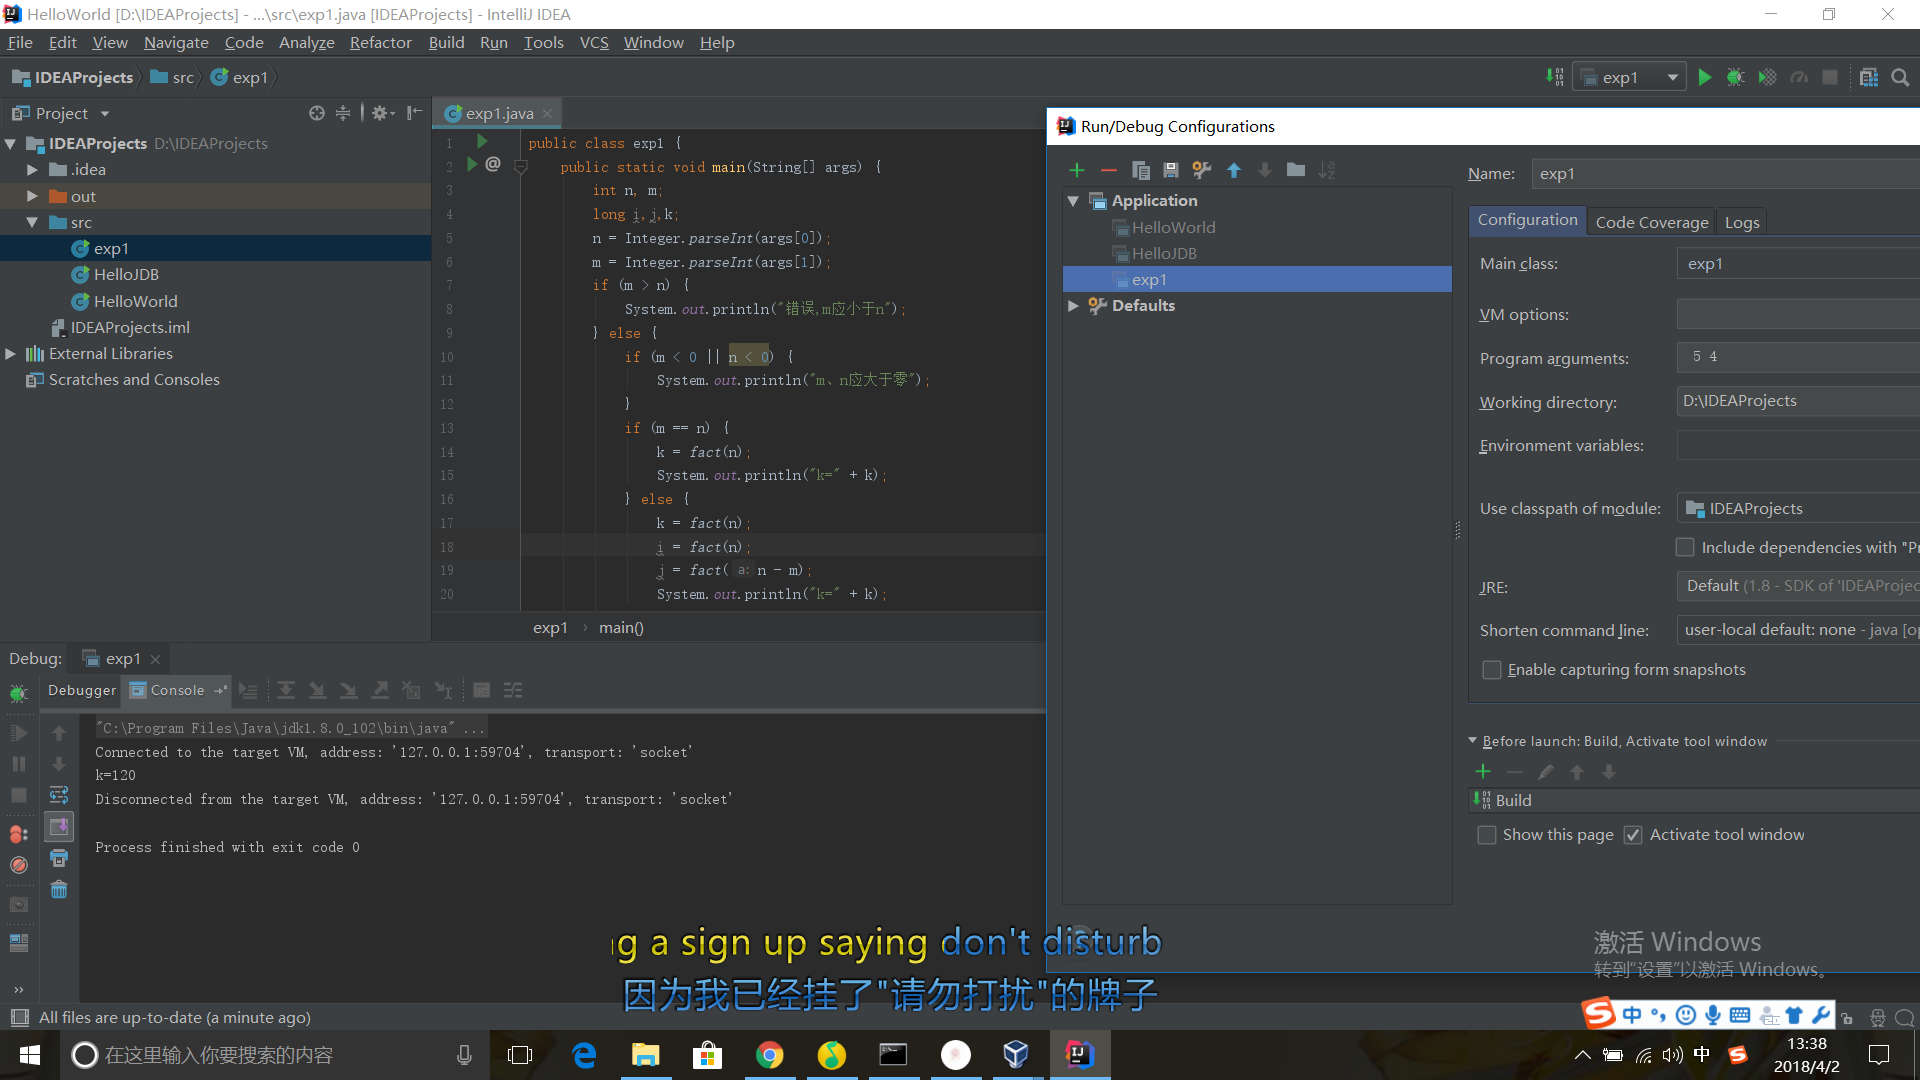Check the Show this page checkbox
The image size is (1920, 1080).
(x=1487, y=835)
